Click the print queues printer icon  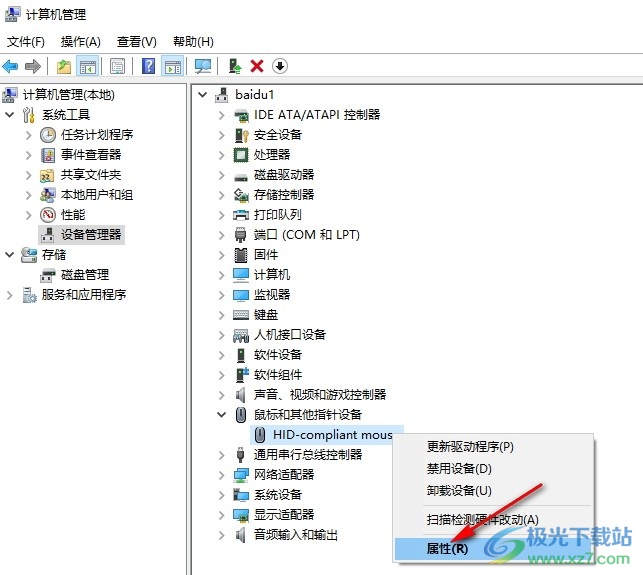[241, 215]
